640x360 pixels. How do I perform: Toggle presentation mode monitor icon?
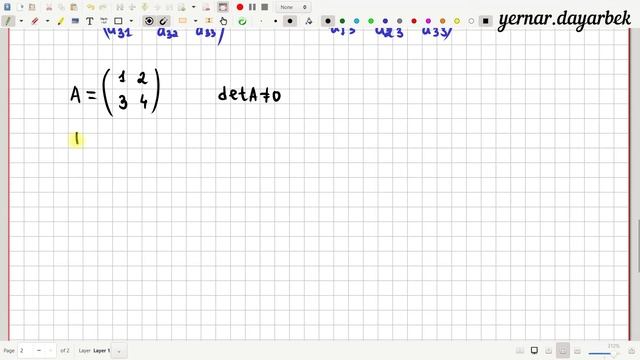[x=534, y=351]
